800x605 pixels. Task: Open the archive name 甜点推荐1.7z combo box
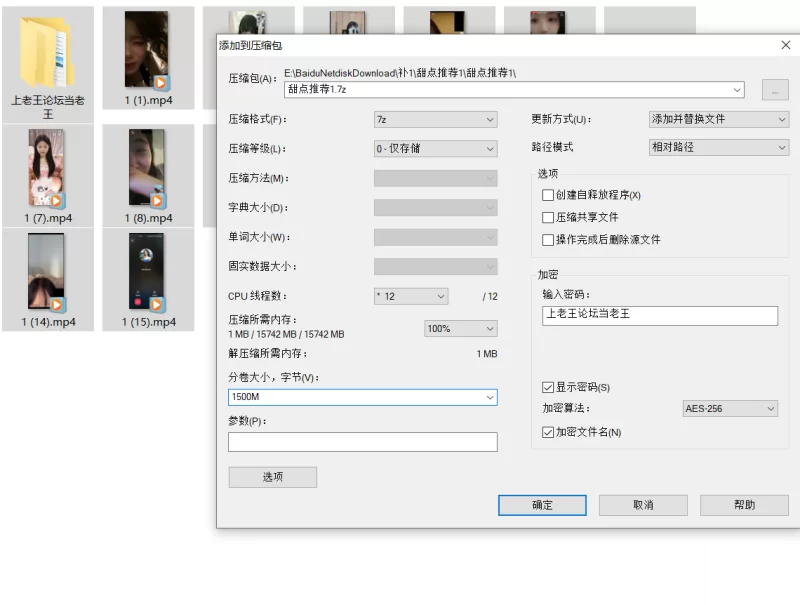click(514, 89)
